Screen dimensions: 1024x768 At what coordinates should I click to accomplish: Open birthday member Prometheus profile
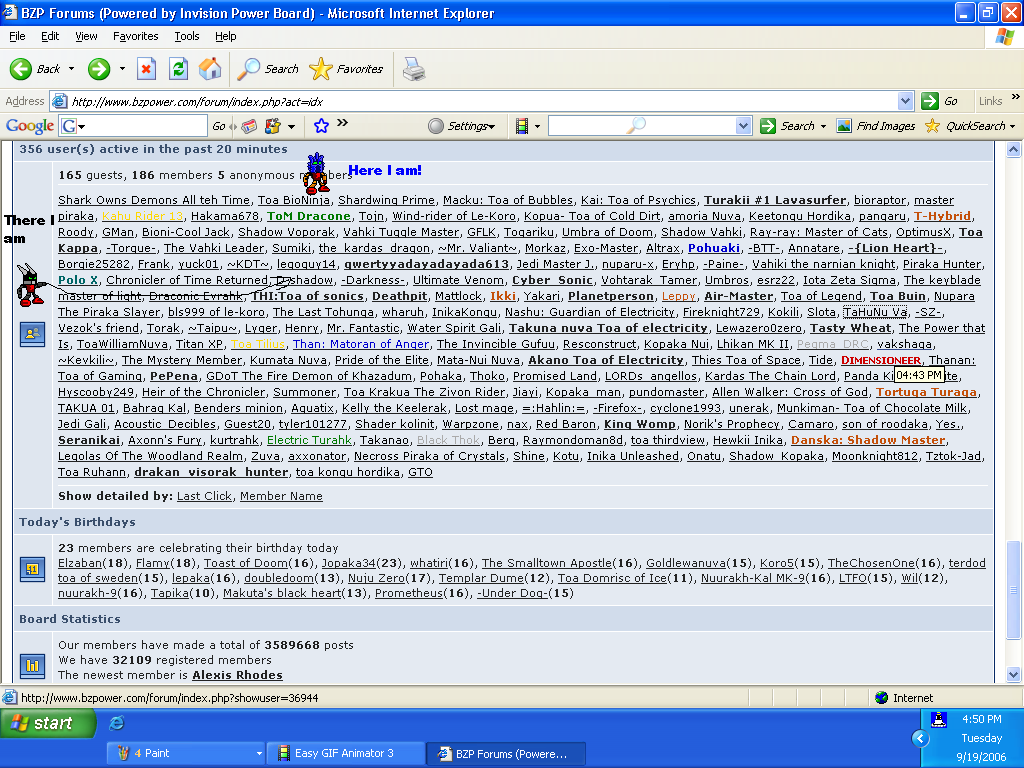pyautogui.click(x=409, y=593)
